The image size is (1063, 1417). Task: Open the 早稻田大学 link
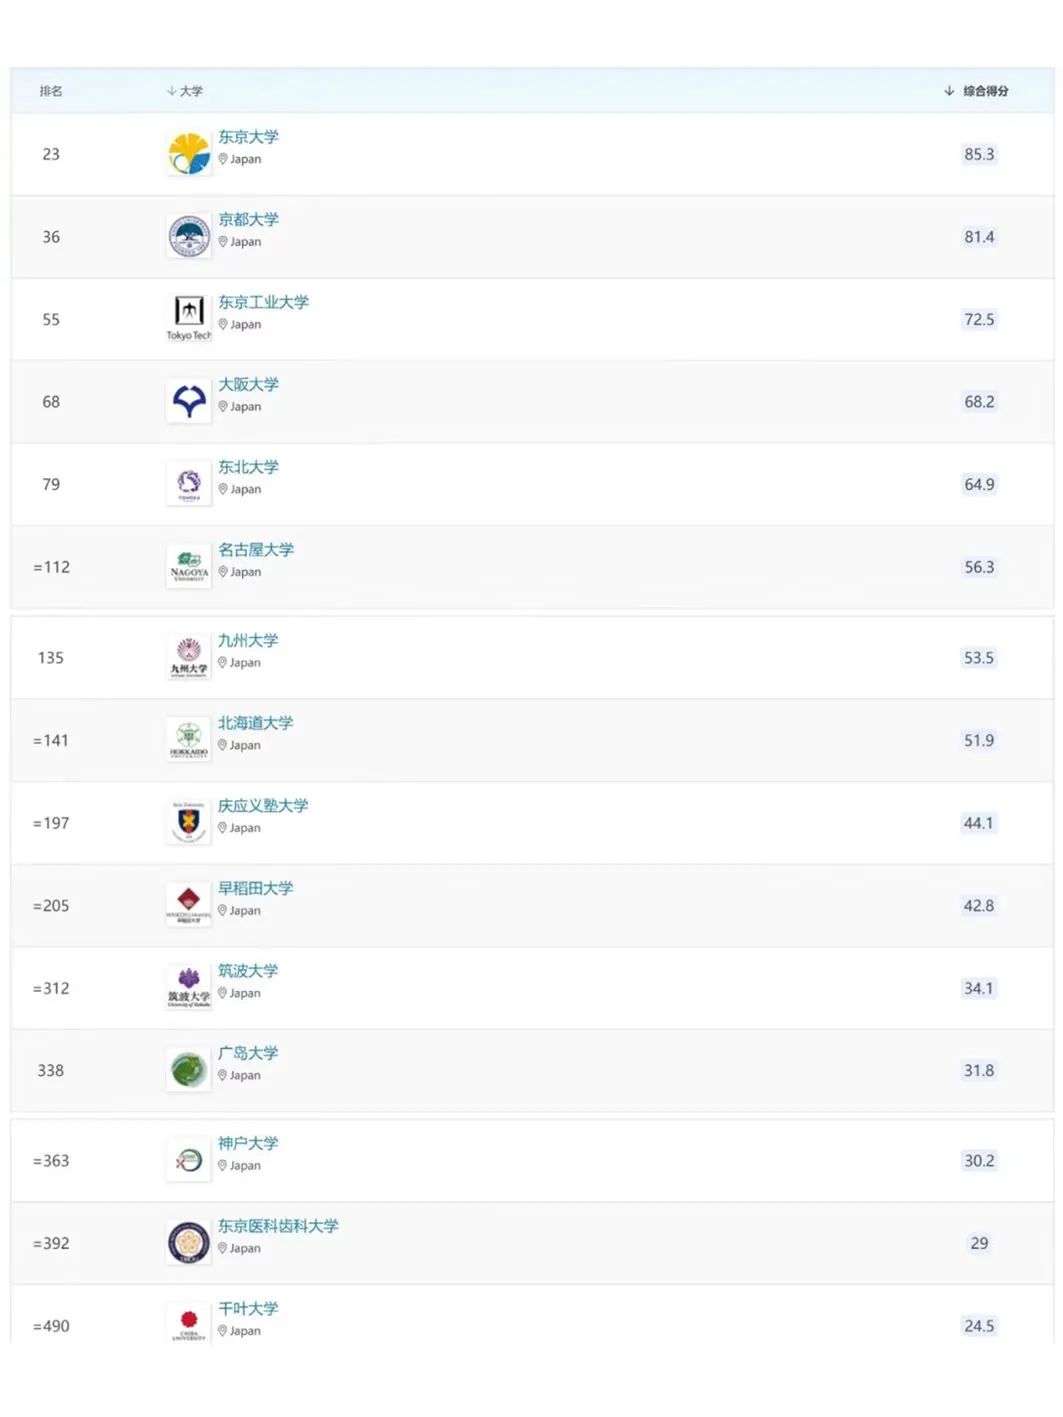(x=256, y=888)
